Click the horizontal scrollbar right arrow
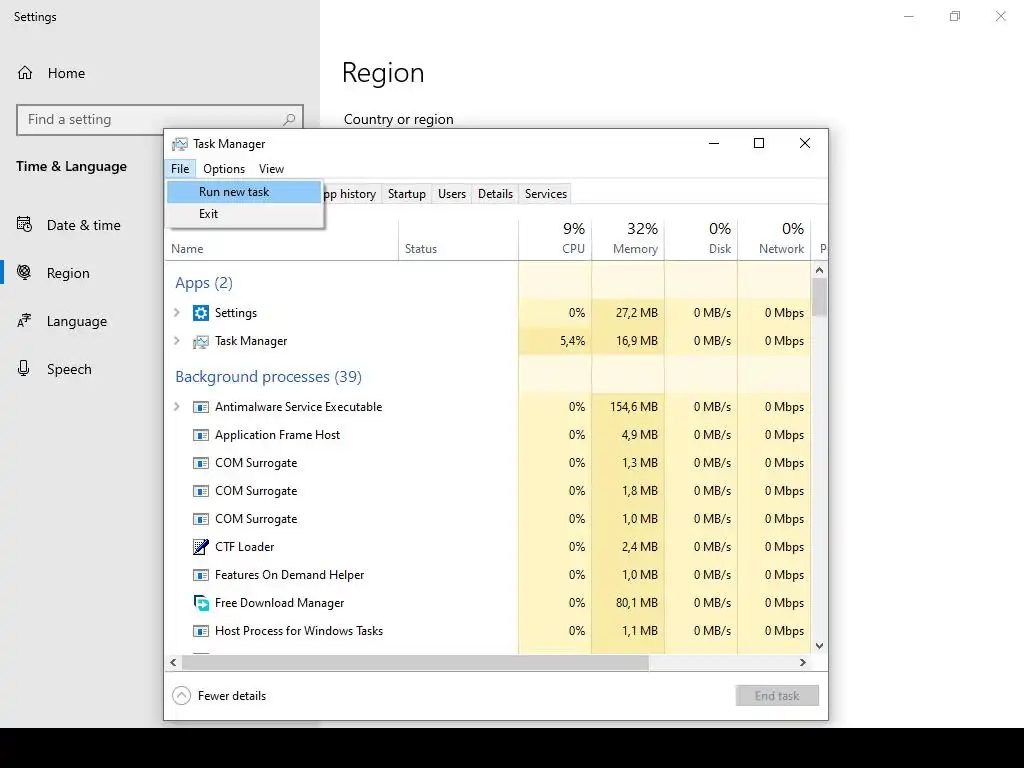Screen dimensions: 1024x768 point(803,662)
